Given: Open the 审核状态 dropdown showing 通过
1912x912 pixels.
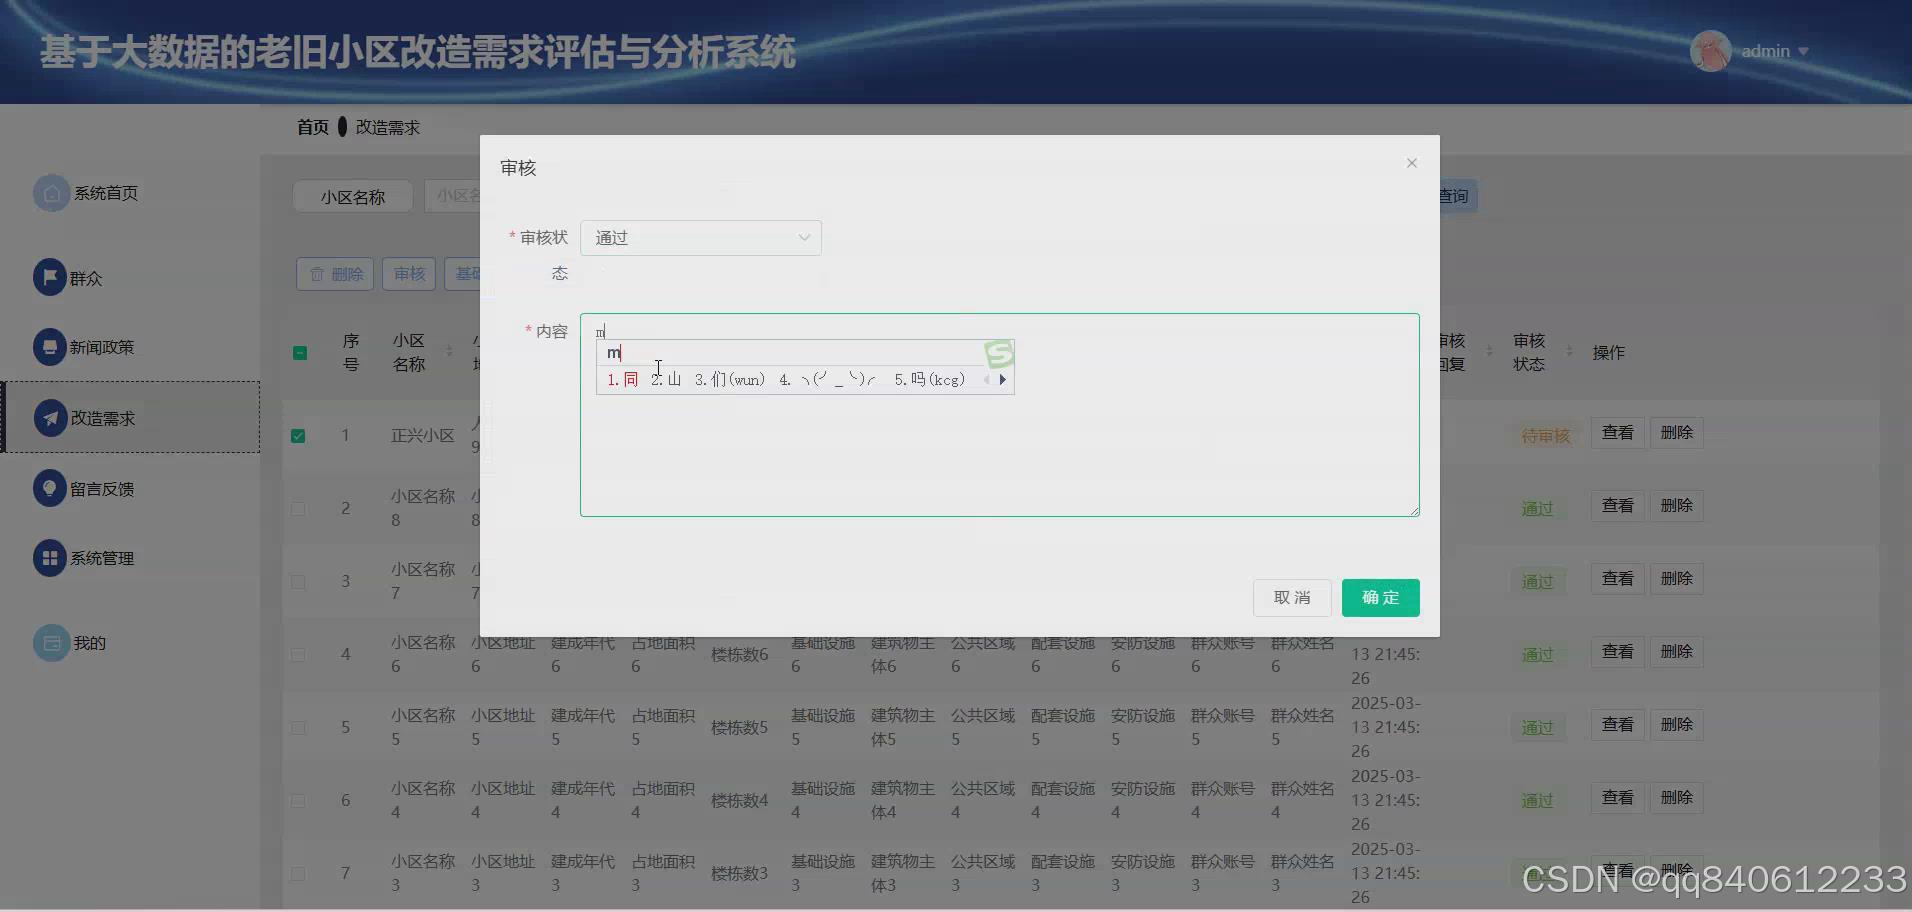Looking at the screenshot, I should [x=701, y=238].
